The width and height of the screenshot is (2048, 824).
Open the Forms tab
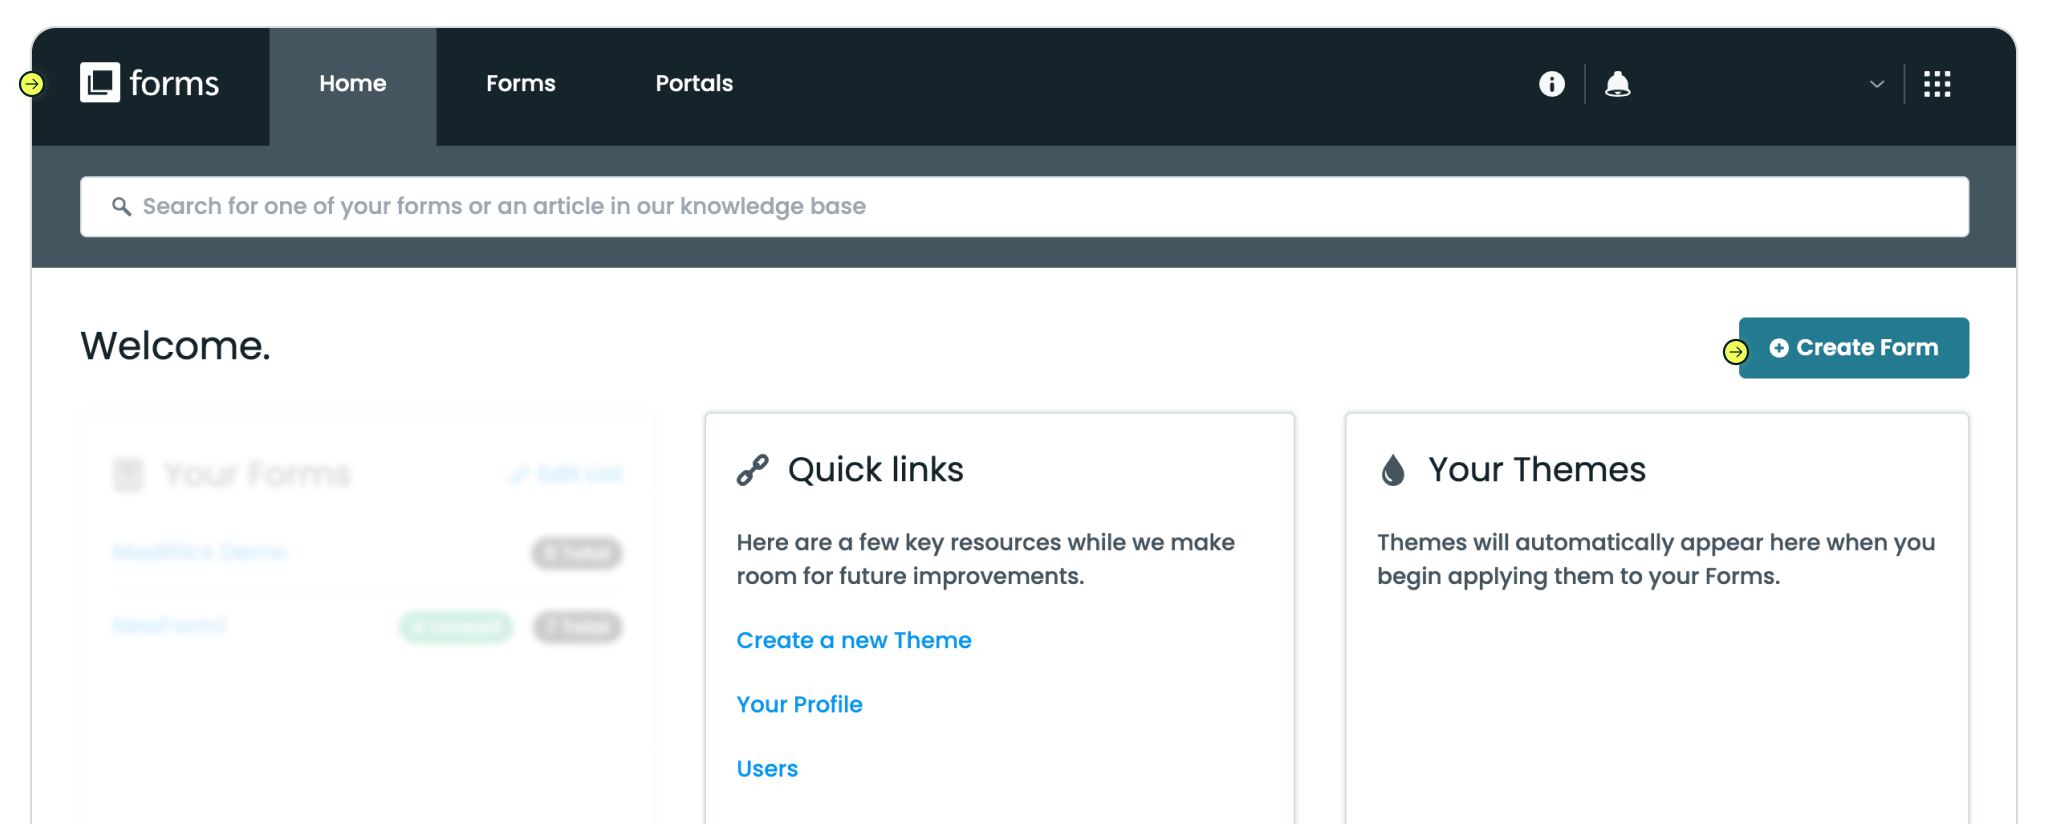521,84
